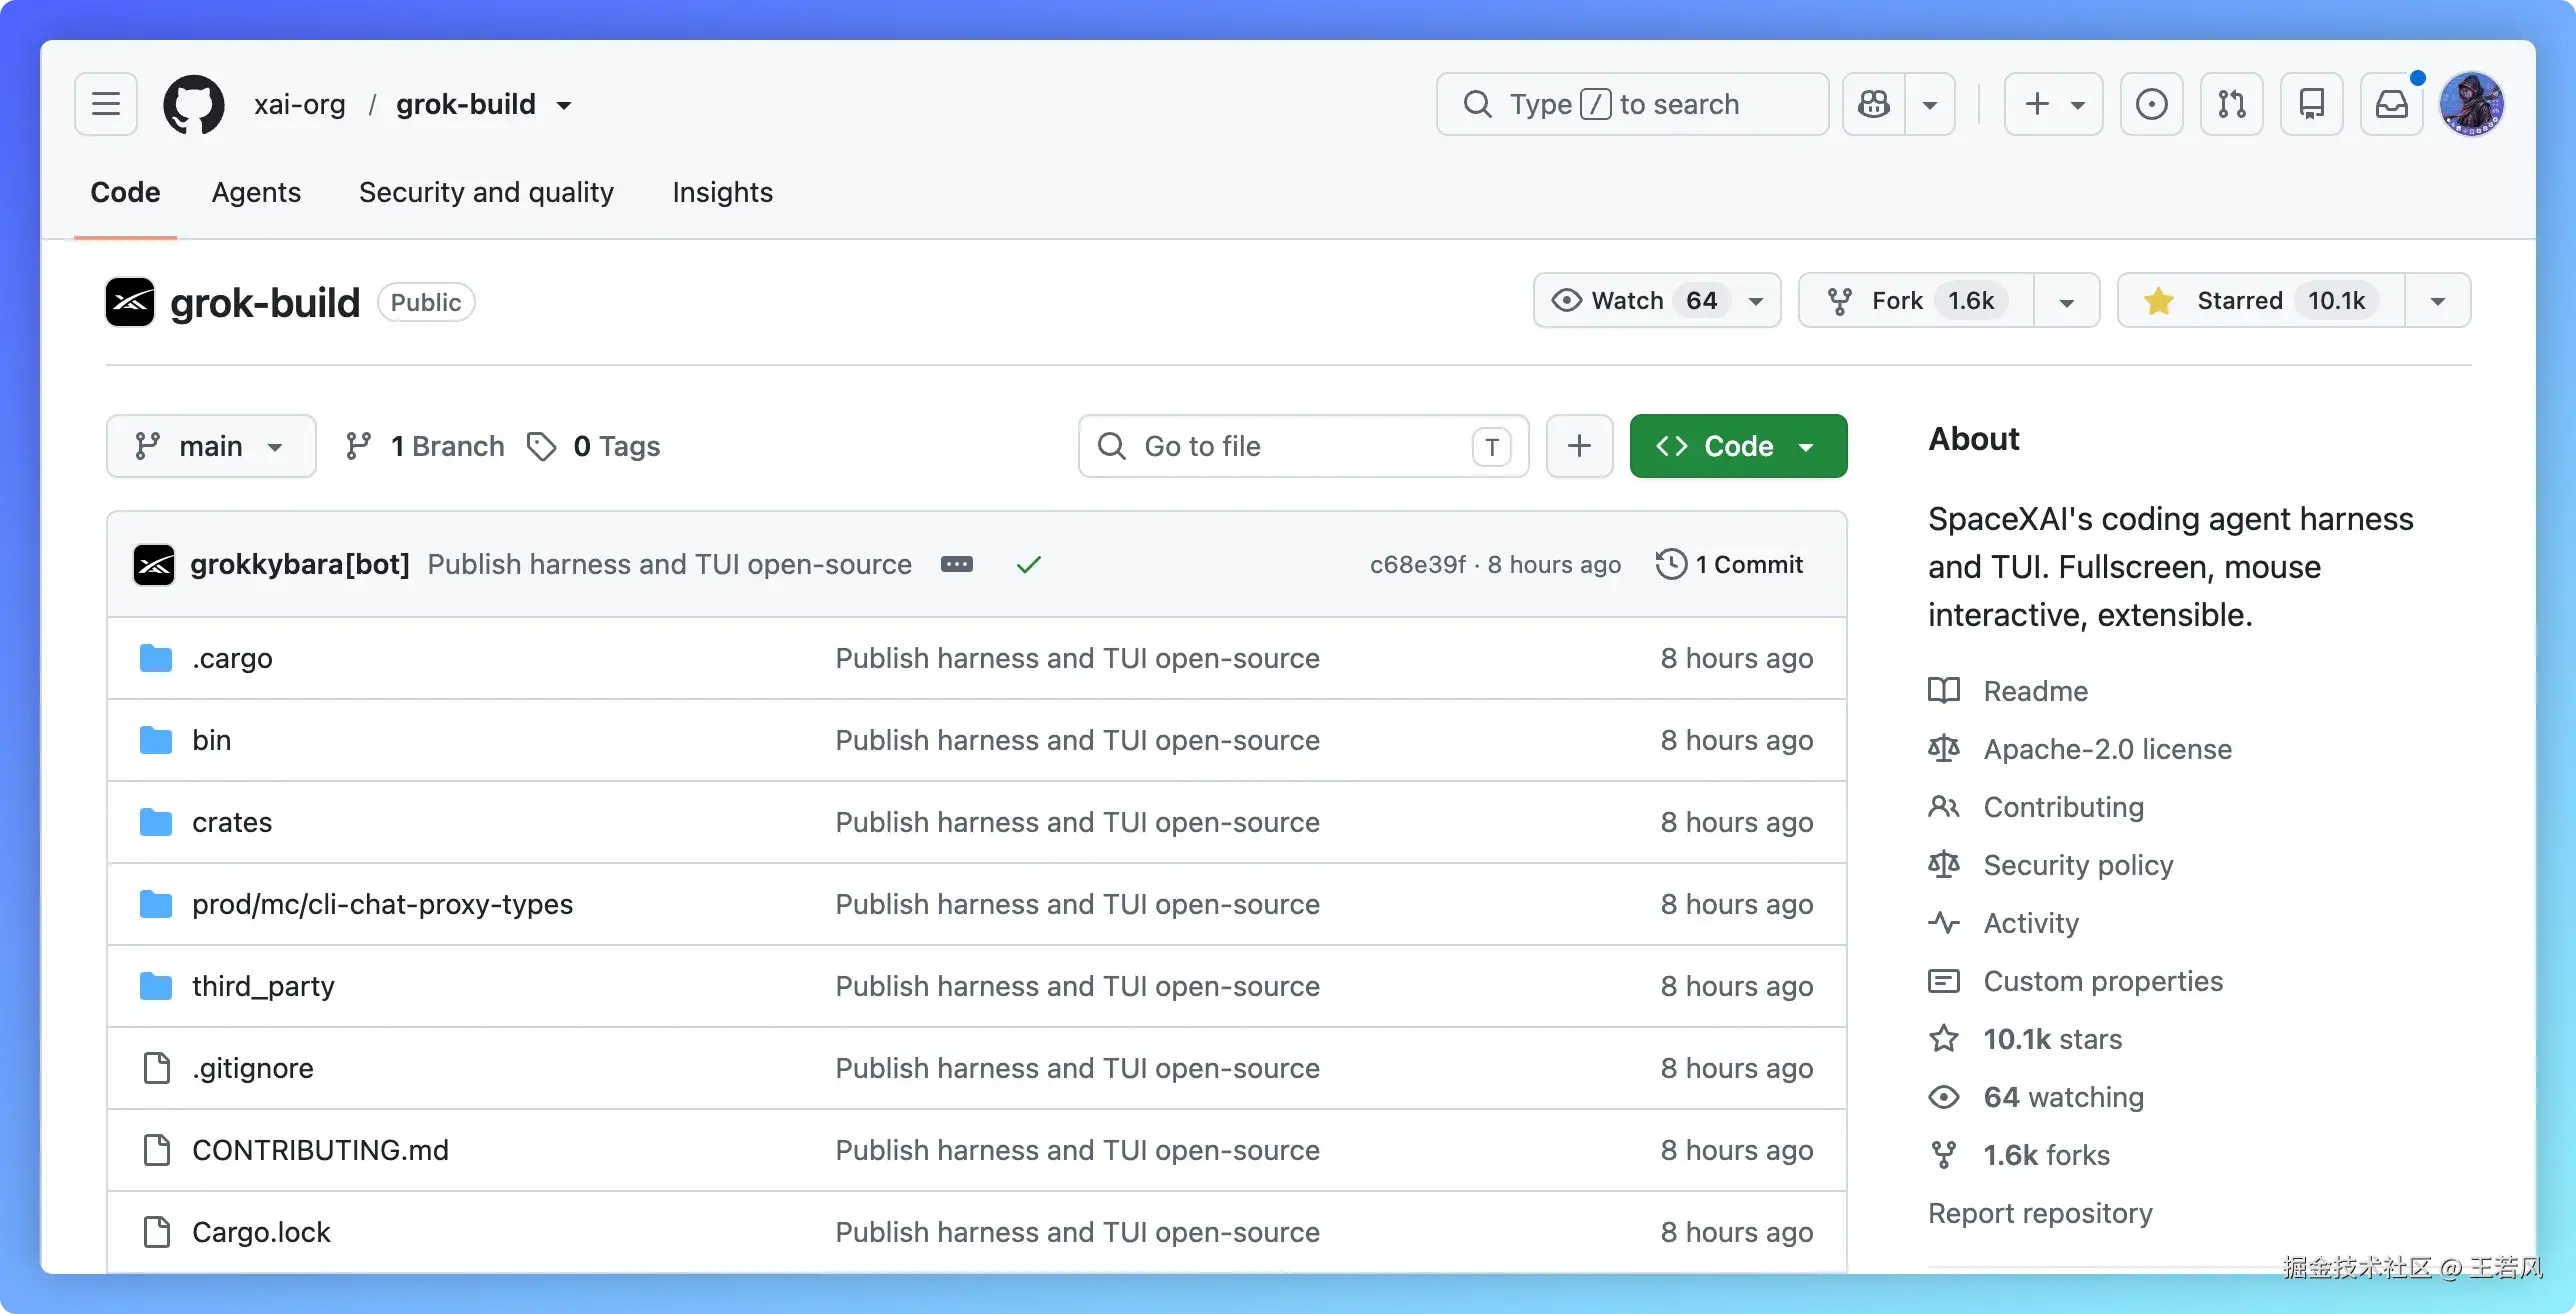
Task: Toggle the Starred button
Action: (x=2261, y=301)
